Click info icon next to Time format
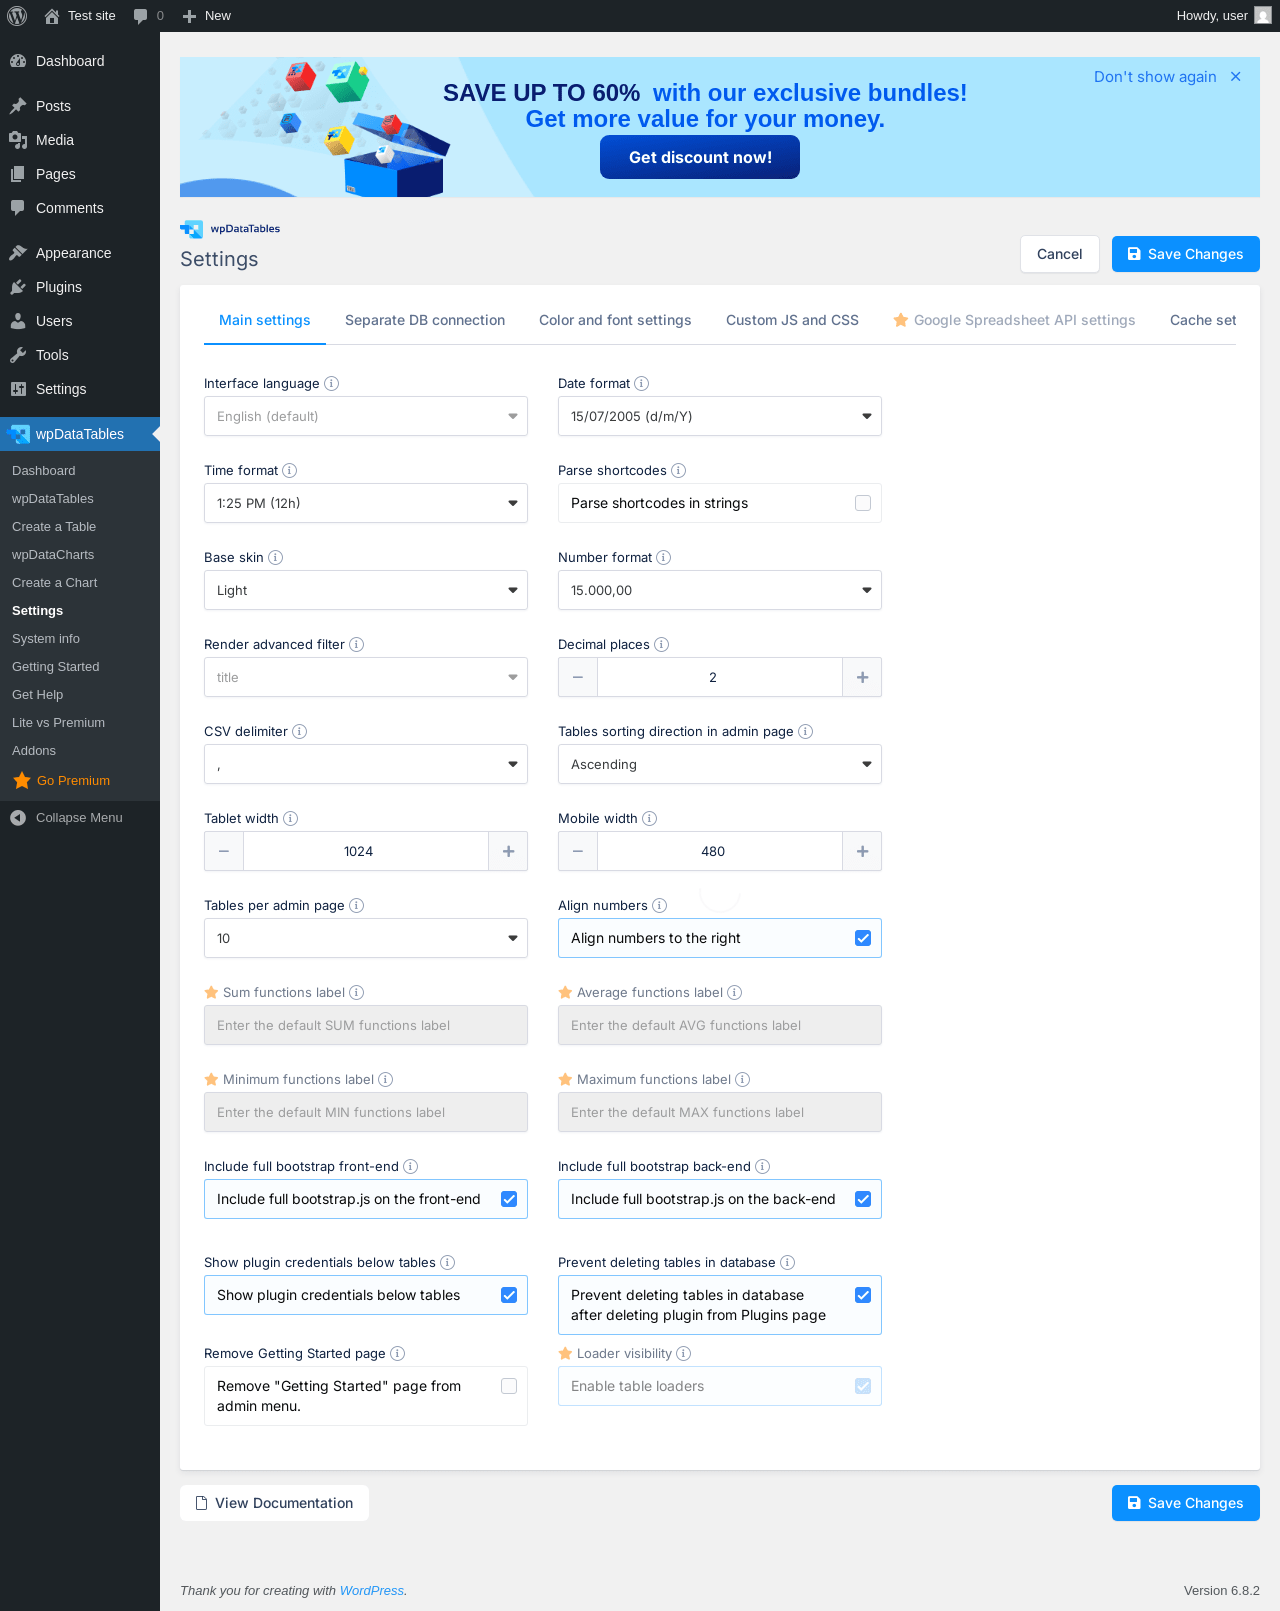This screenshot has height=1611, width=1280. point(290,471)
